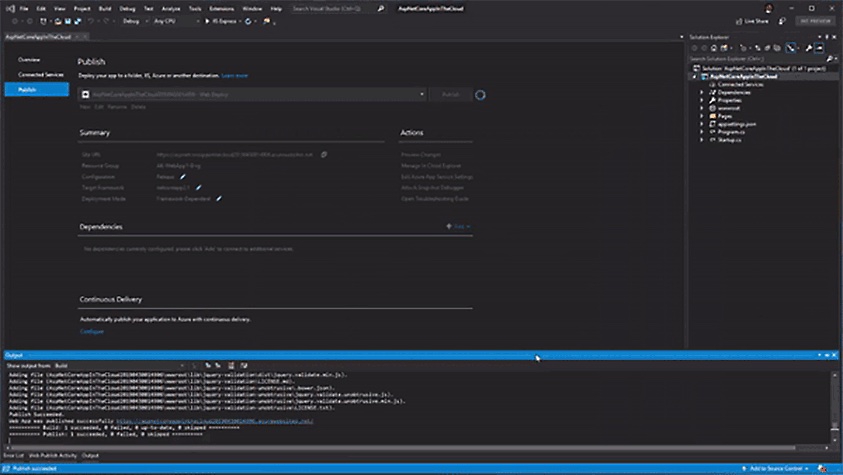The width and height of the screenshot is (843, 475).
Task: Click the pencil icon beside Deployment Mode
Action: 218,198
